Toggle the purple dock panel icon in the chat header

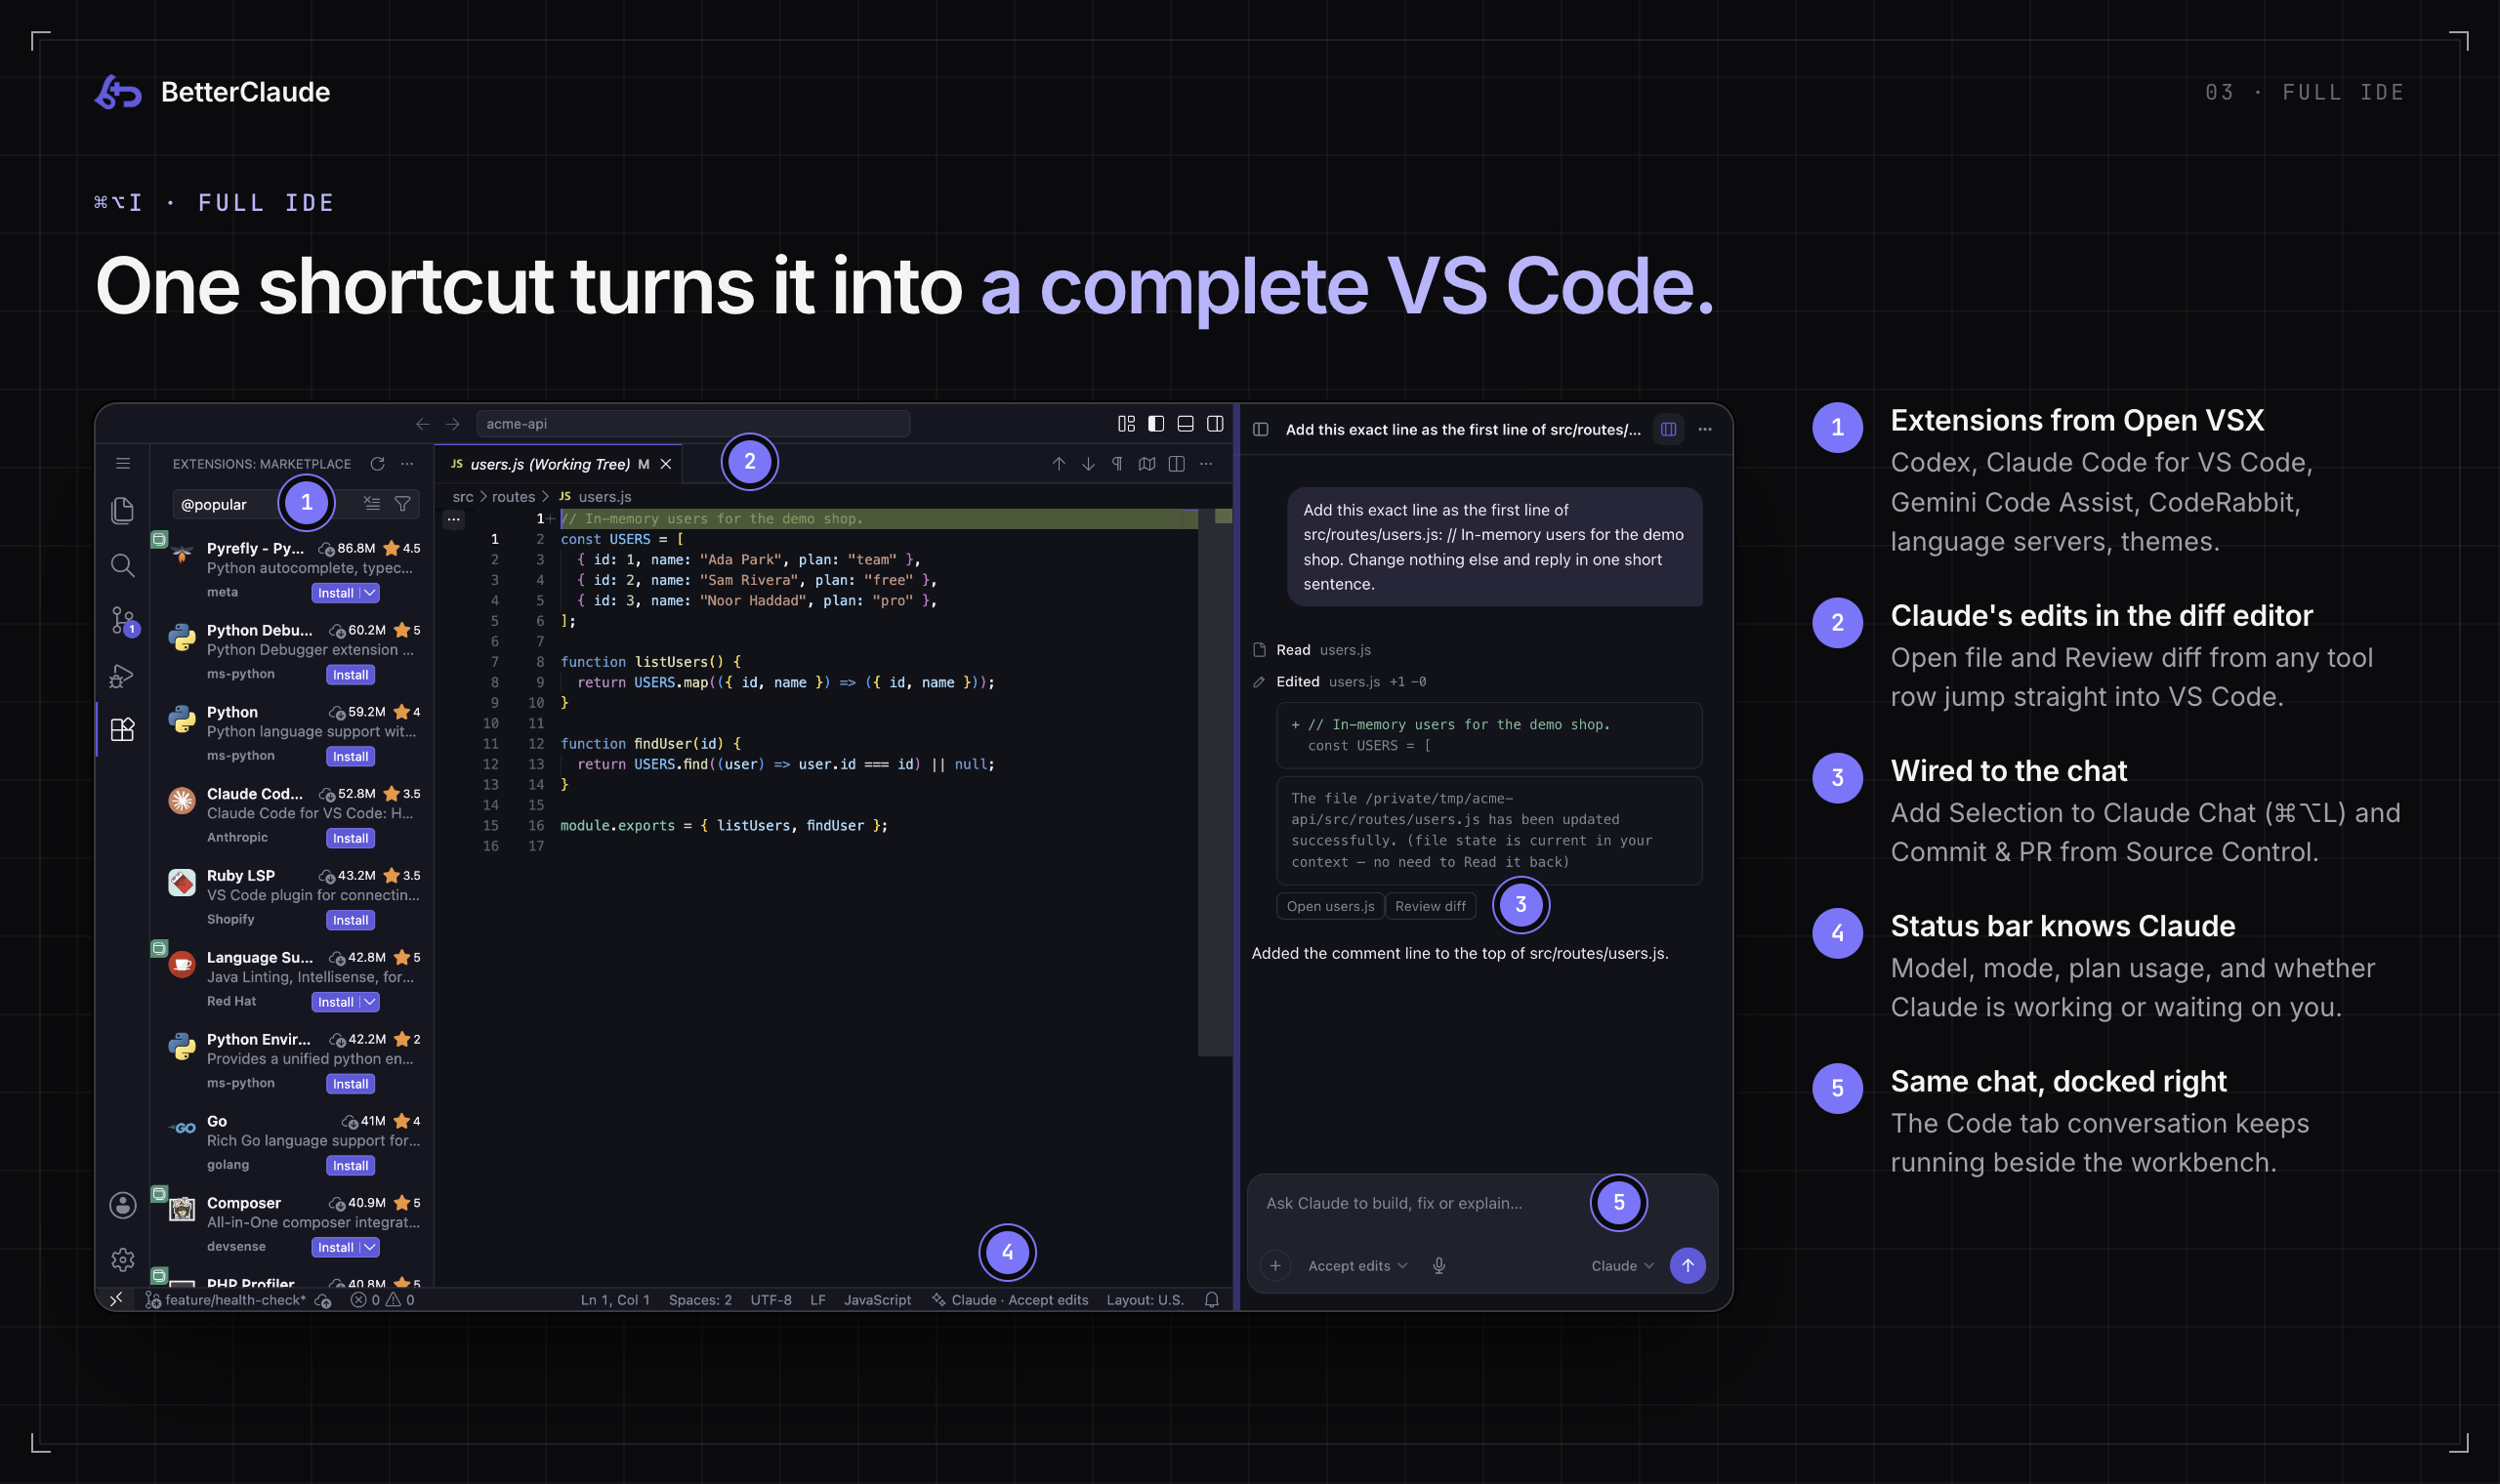1668,429
